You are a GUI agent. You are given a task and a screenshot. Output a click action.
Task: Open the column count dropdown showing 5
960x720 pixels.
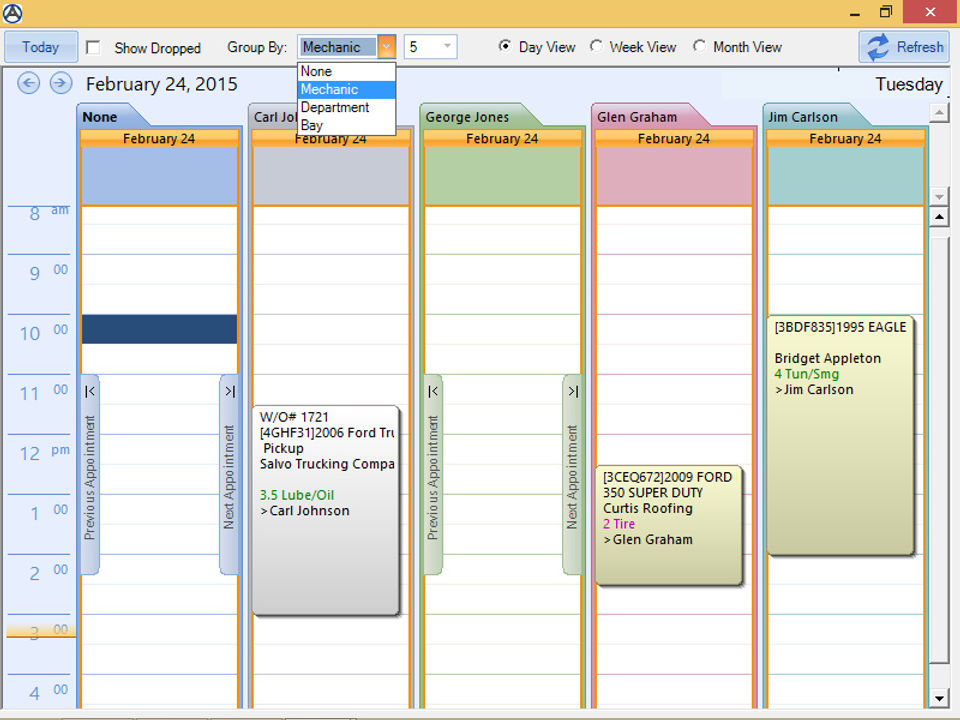tap(447, 47)
